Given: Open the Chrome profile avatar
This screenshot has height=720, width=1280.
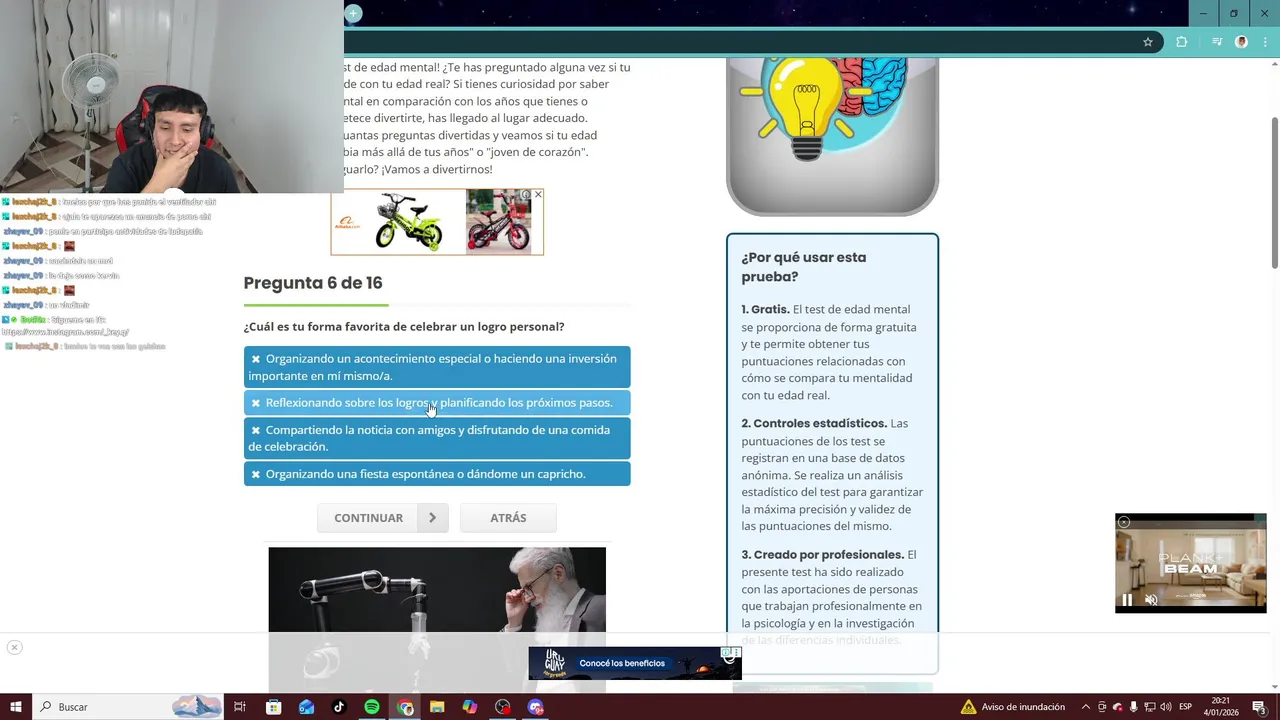Looking at the screenshot, I should [x=1242, y=42].
